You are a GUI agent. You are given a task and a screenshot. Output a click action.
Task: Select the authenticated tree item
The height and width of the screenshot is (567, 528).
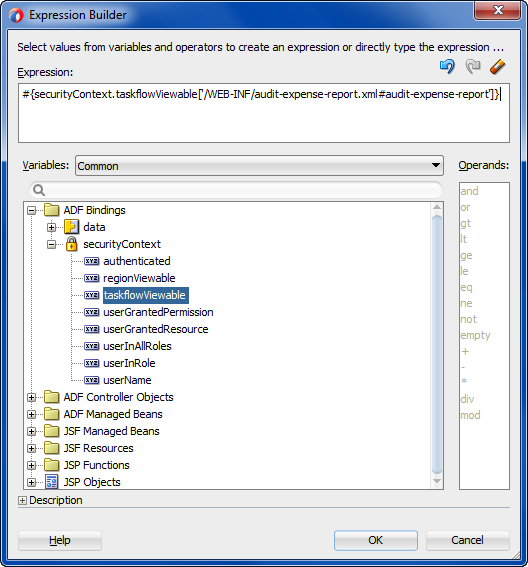pos(137,261)
